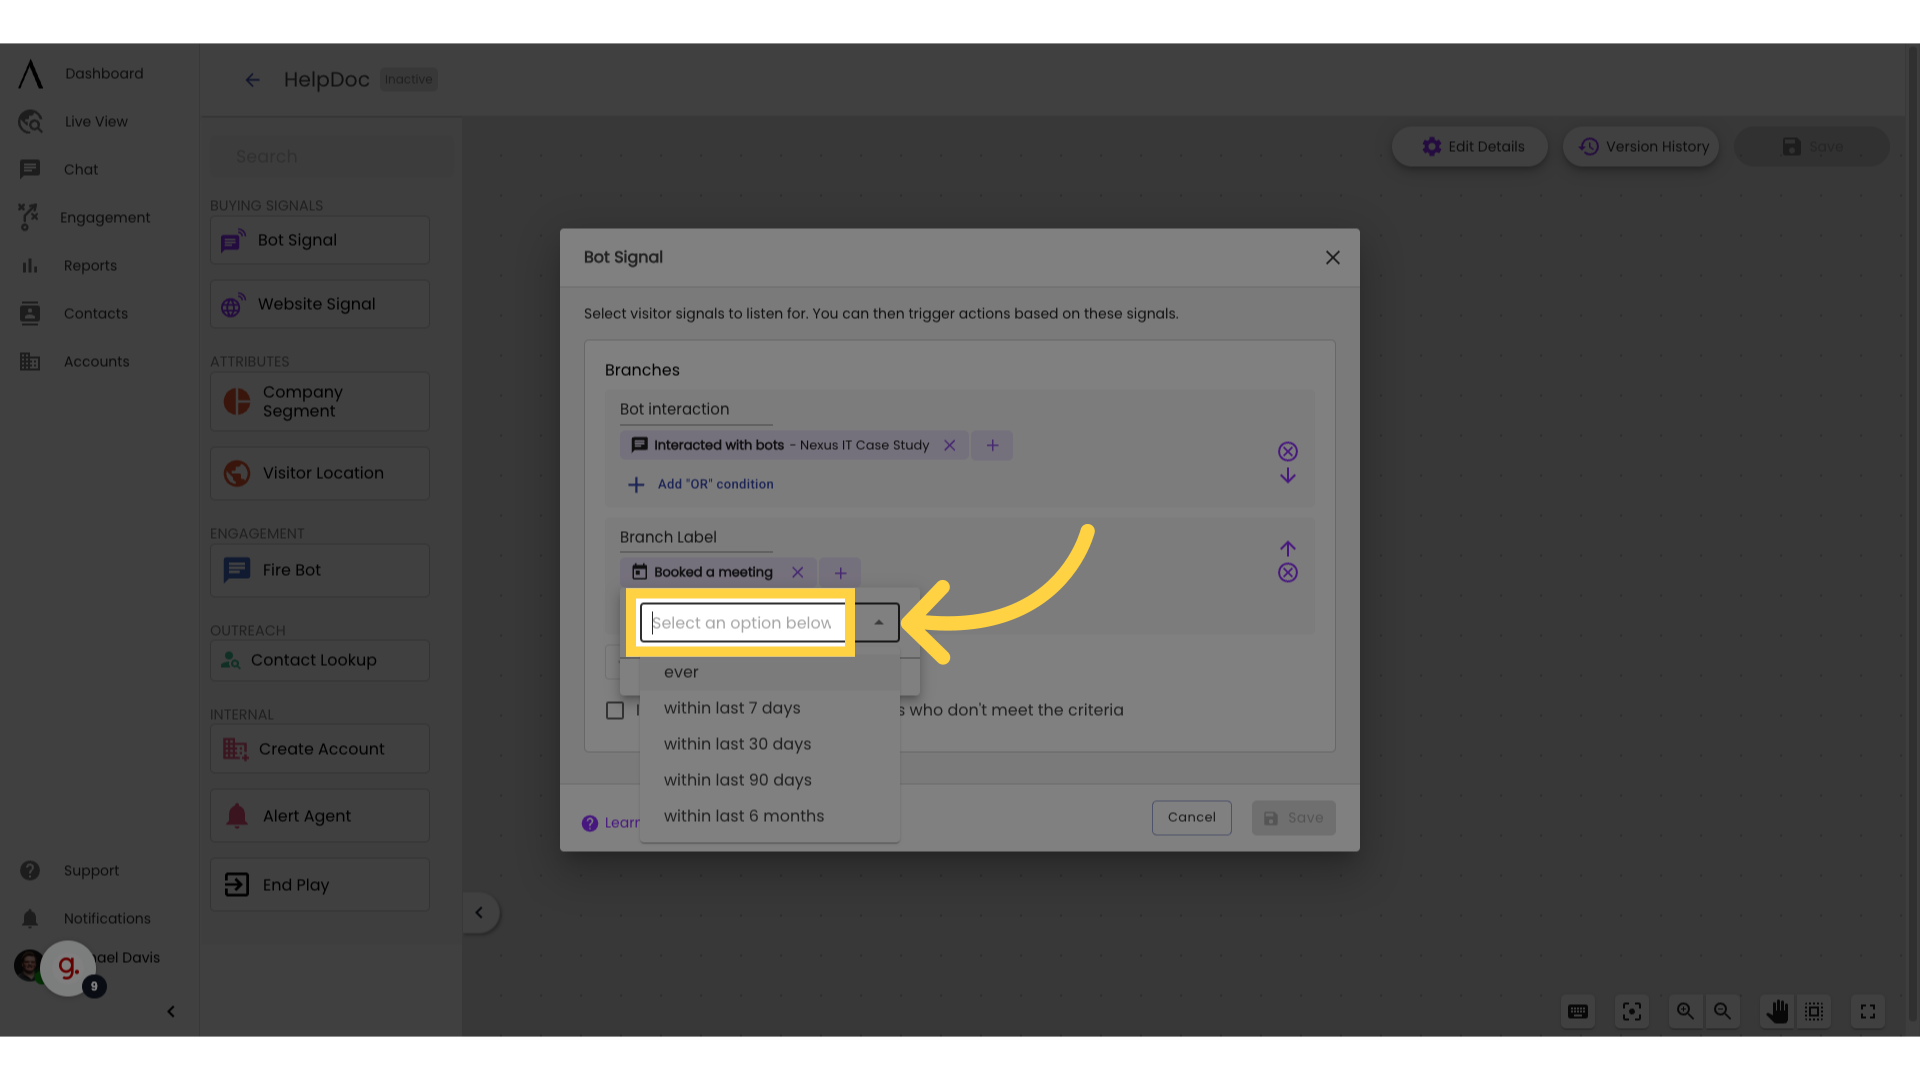This screenshot has width=1920, height=1080.
Task: Click Cancel button in Bot Signal dialog
Action: 1191,818
